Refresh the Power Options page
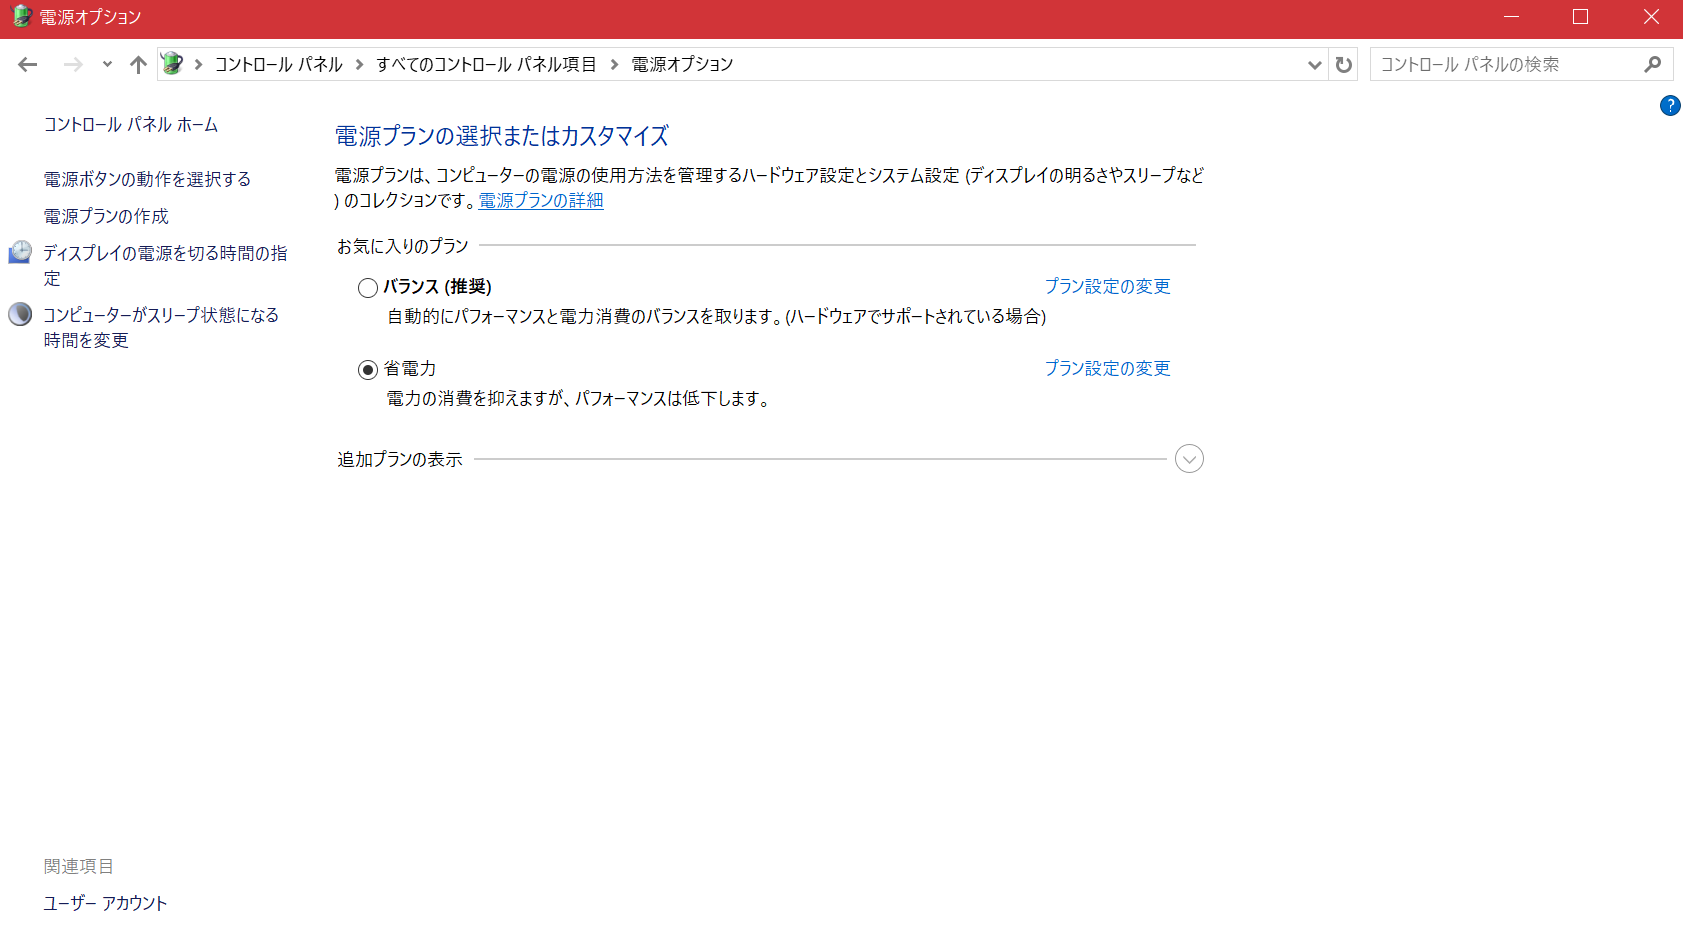The width and height of the screenshot is (1683, 945). pos(1344,65)
